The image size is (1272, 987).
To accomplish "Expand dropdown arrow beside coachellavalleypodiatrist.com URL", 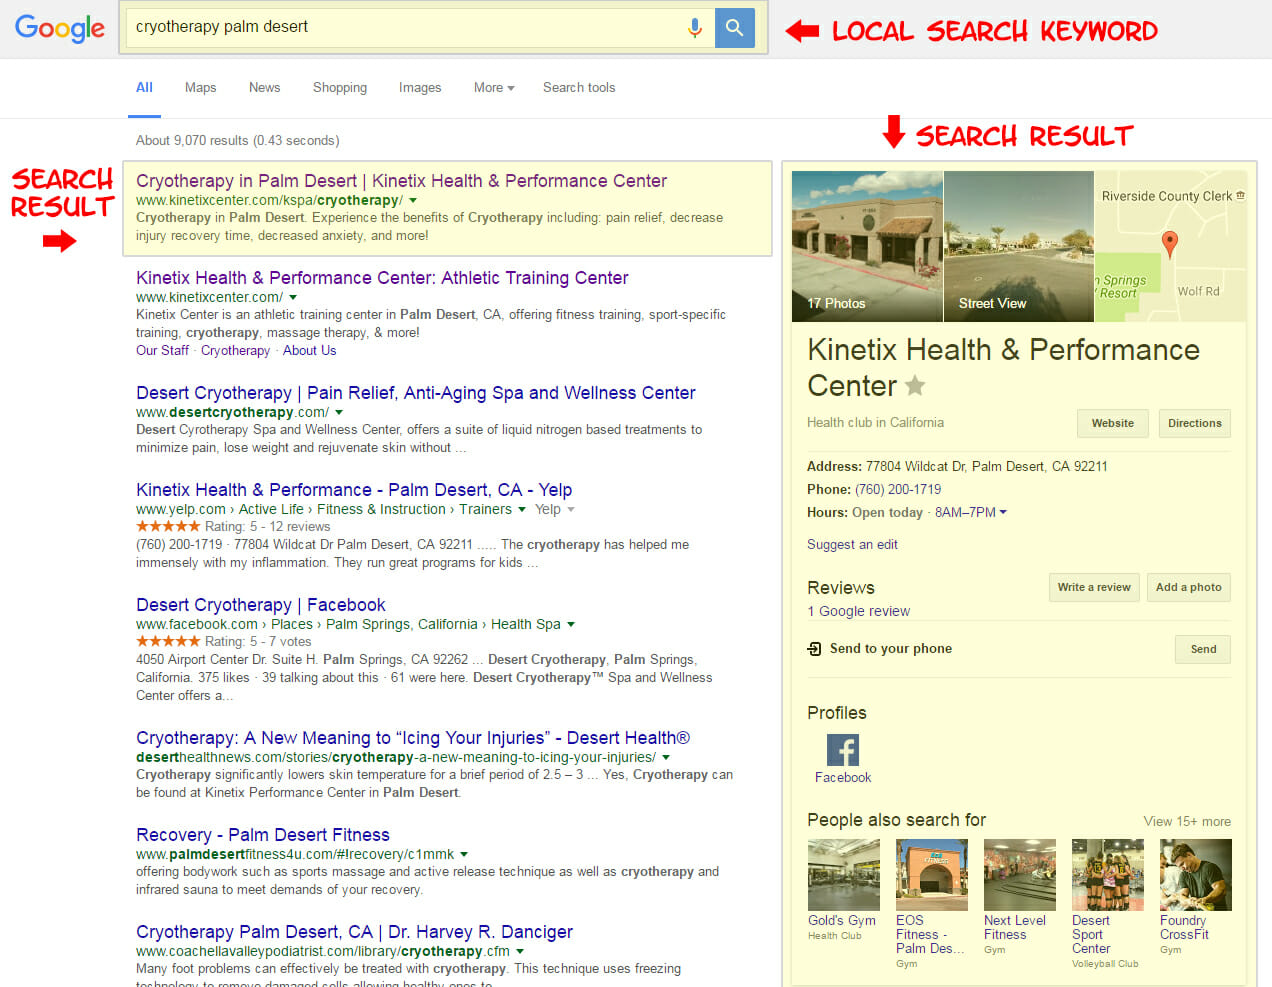I will coord(520,952).
